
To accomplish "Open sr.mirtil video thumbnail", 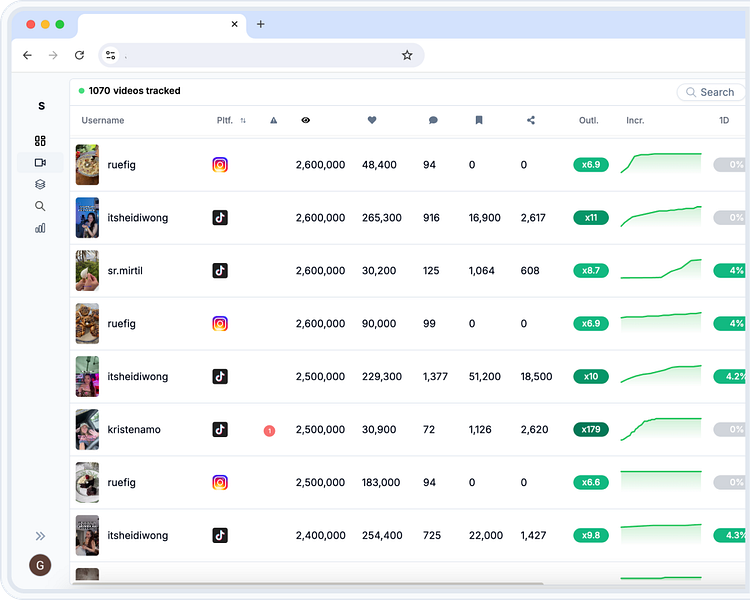I will tap(88, 271).
